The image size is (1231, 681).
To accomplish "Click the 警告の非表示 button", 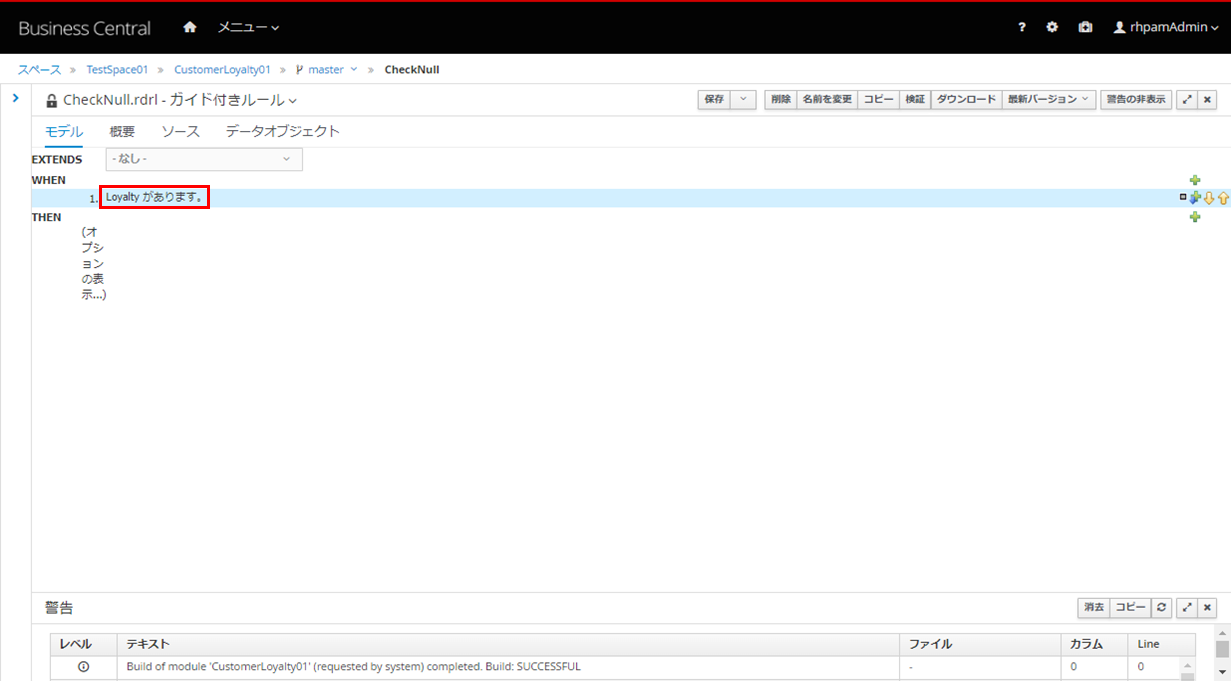I will [1136, 100].
